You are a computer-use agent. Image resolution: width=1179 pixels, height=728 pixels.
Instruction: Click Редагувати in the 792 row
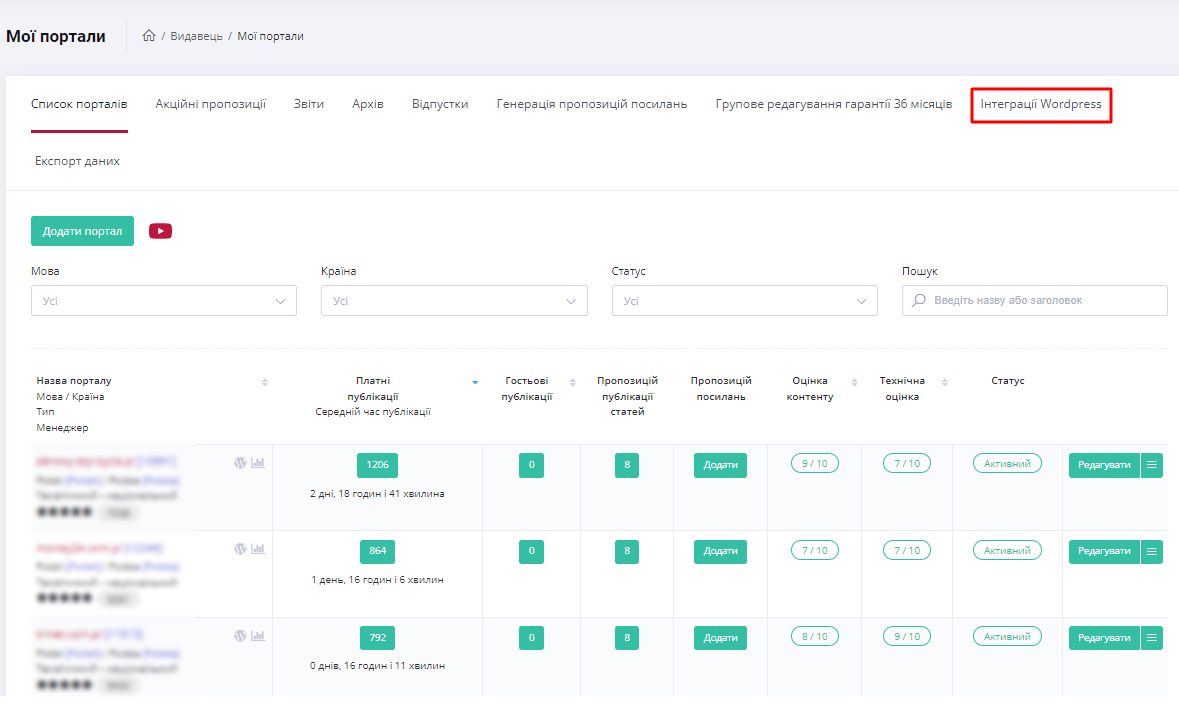coord(1104,638)
